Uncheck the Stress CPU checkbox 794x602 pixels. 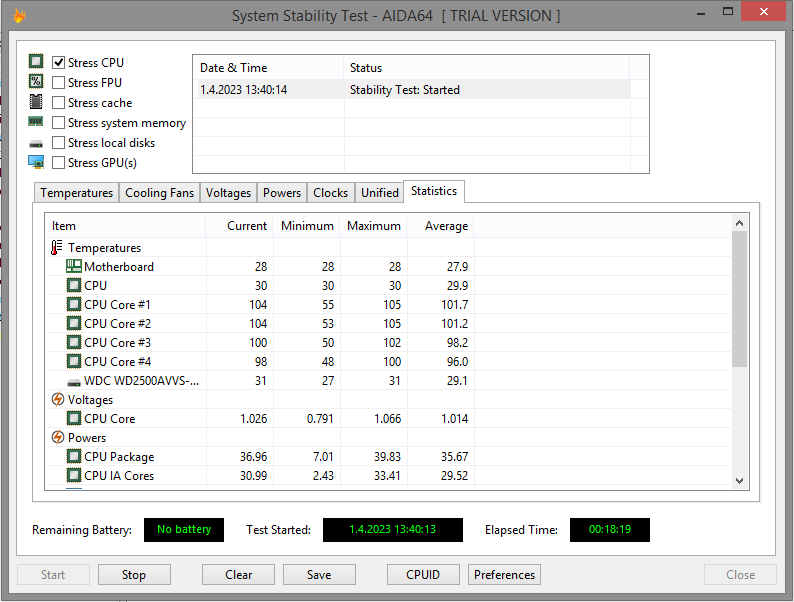point(59,62)
